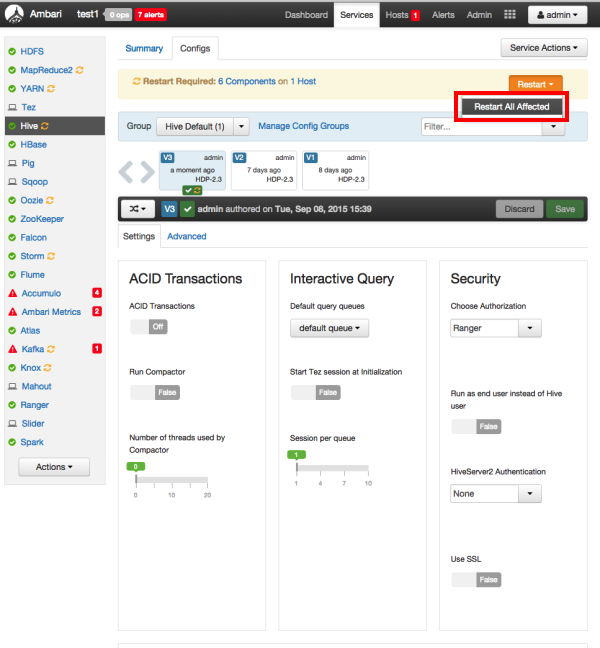This screenshot has height=648, width=600.
Task: Go to next config versions arrow
Action: click(x=148, y=172)
